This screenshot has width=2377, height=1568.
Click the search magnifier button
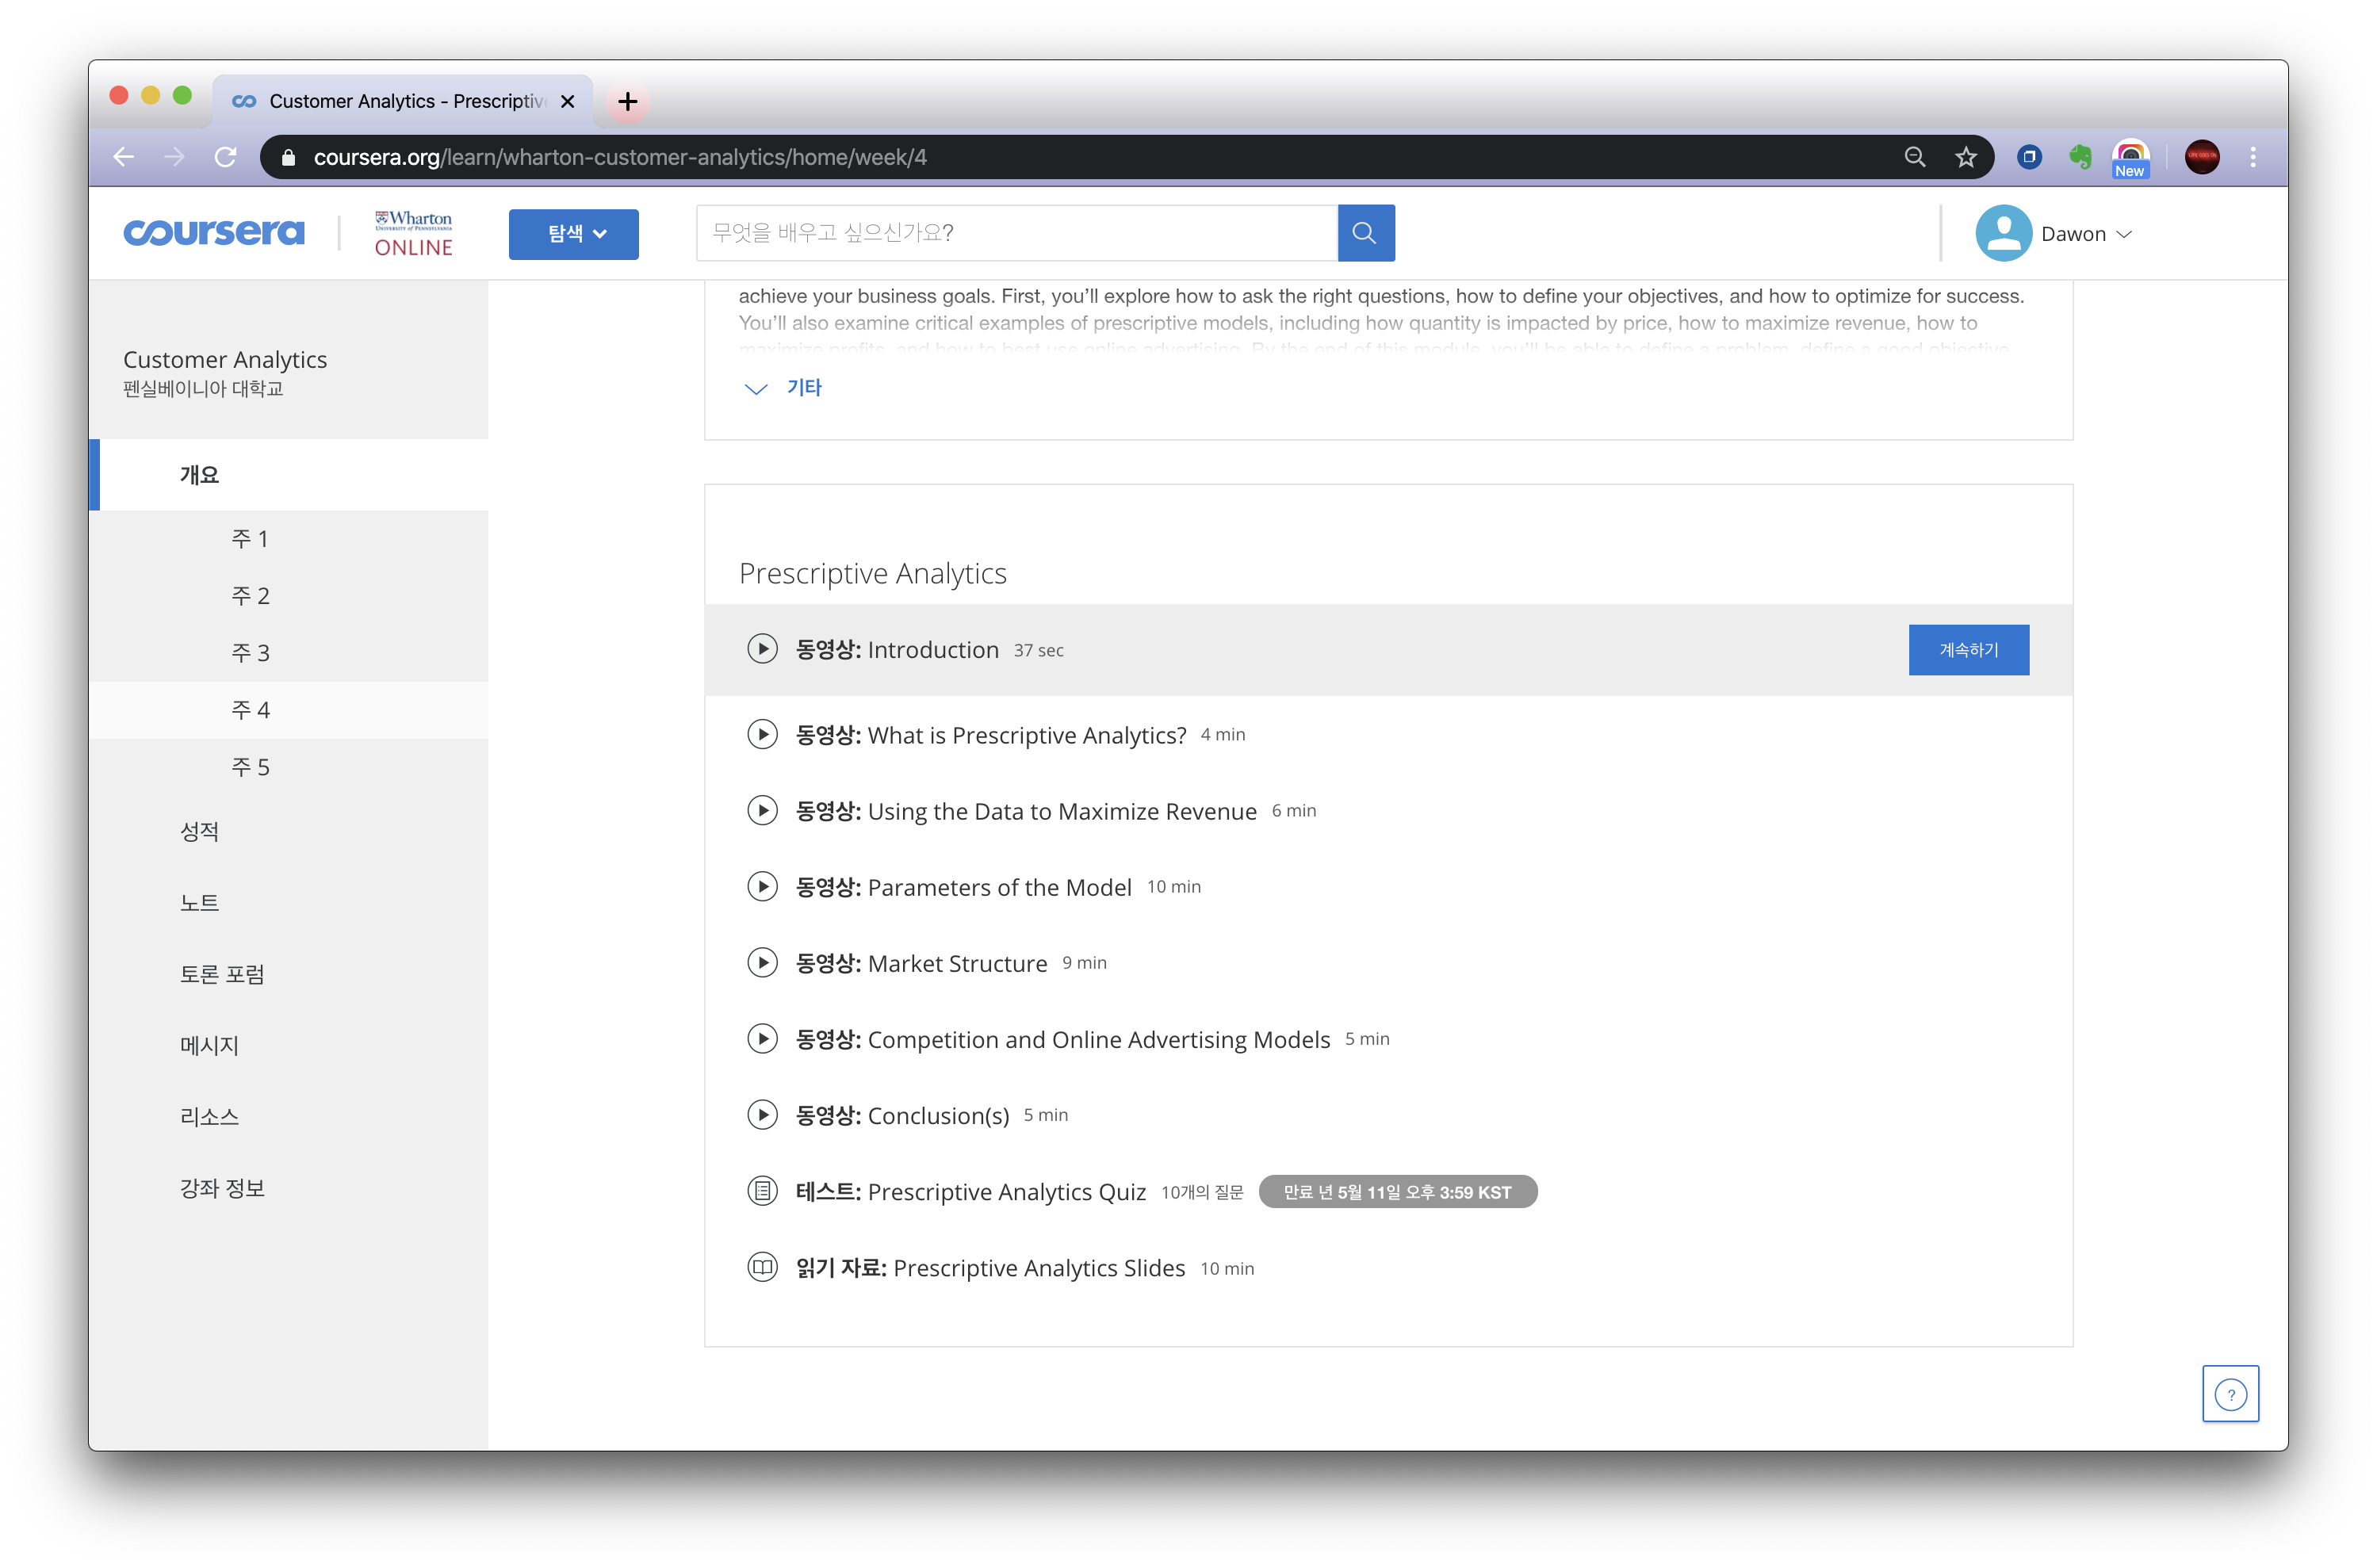tap(1365, 233)
